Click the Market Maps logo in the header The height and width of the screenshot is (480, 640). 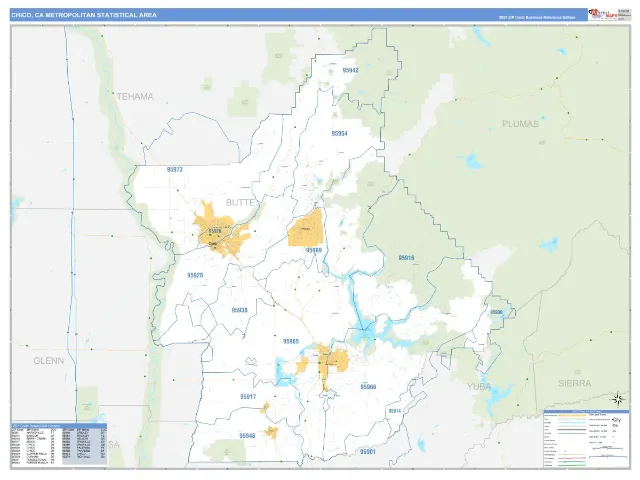(x=603, y=14)
